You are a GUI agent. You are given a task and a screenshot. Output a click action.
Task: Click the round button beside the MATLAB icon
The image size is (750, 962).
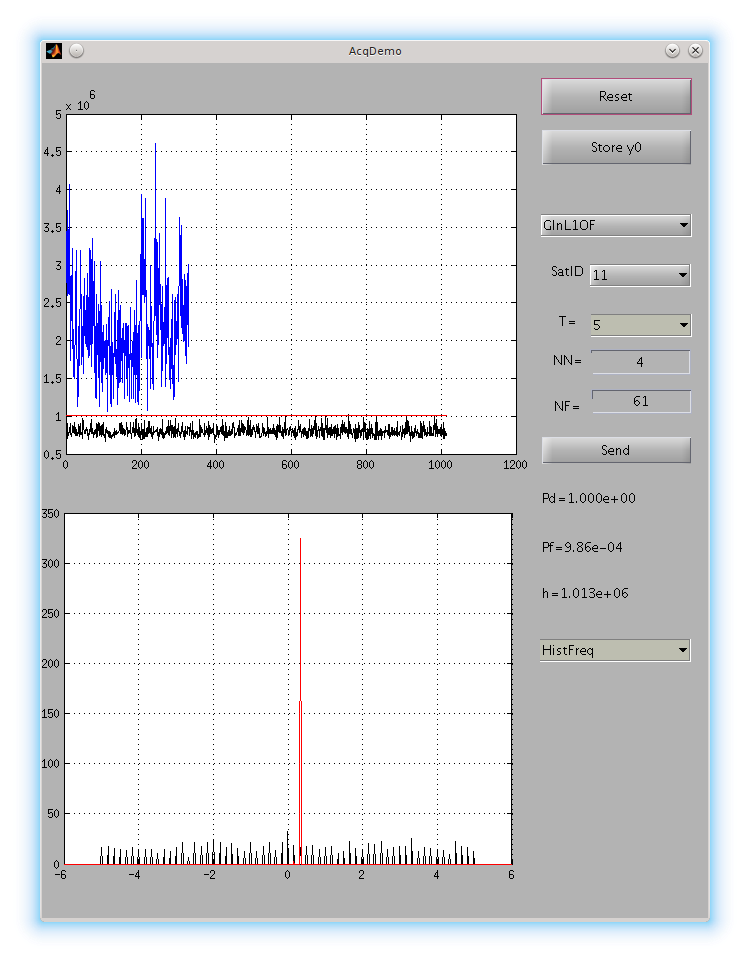click(76, 50)
